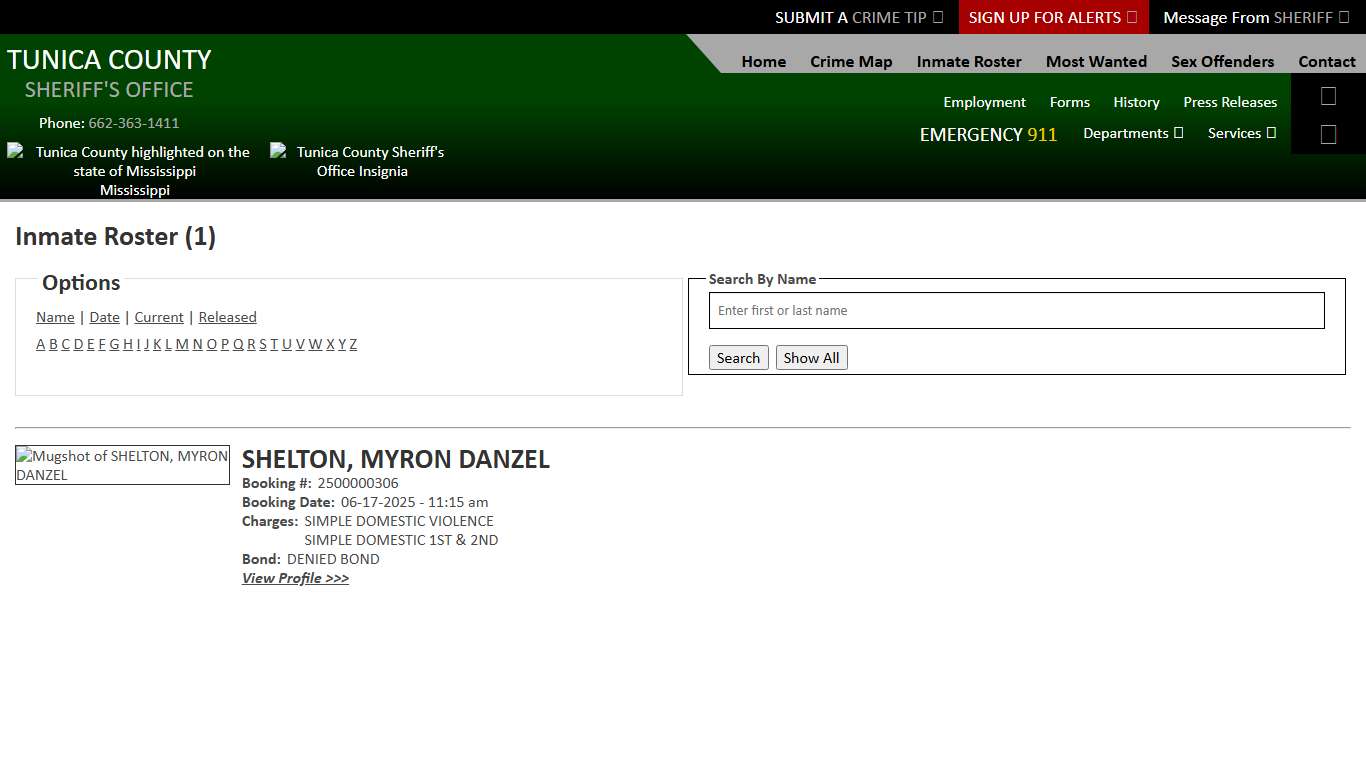Open Submit a Crime Tip
Image resolution: width=1366 pixels, height=768 pixels.
point(858,17)
